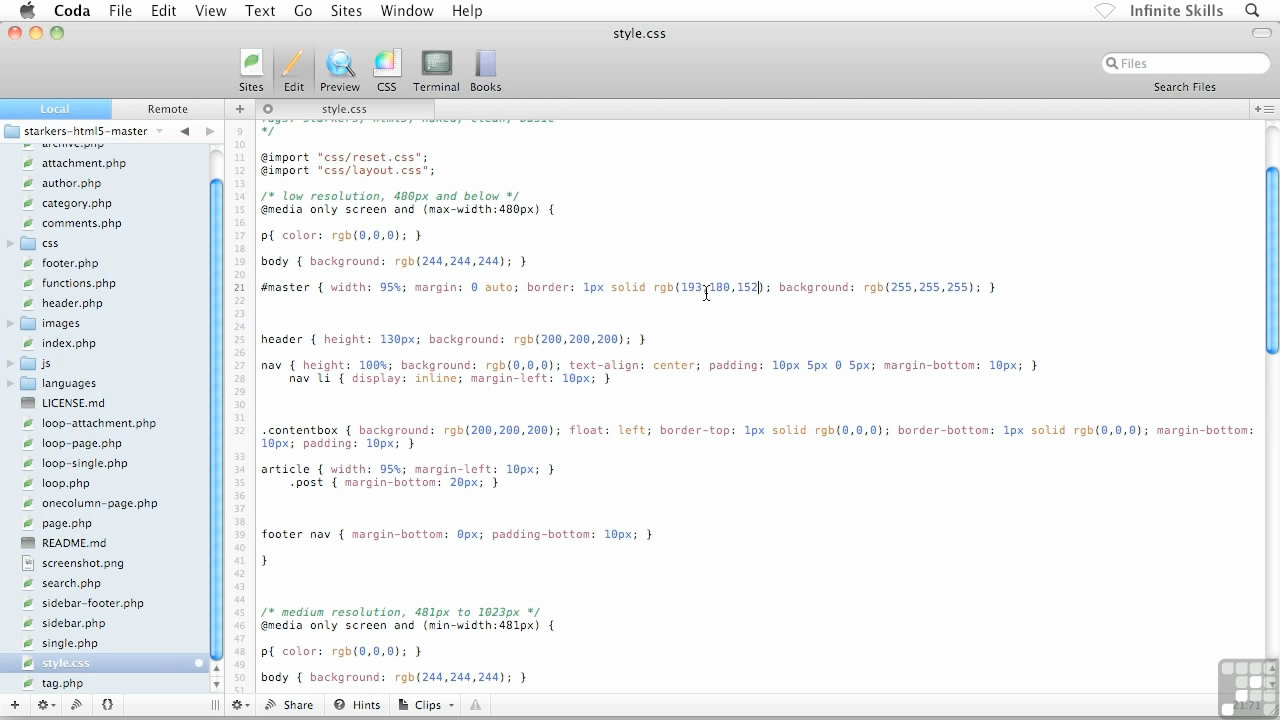1280x720 pixels.
Task: Open the Coda application menu
Action: coord(72,11)
